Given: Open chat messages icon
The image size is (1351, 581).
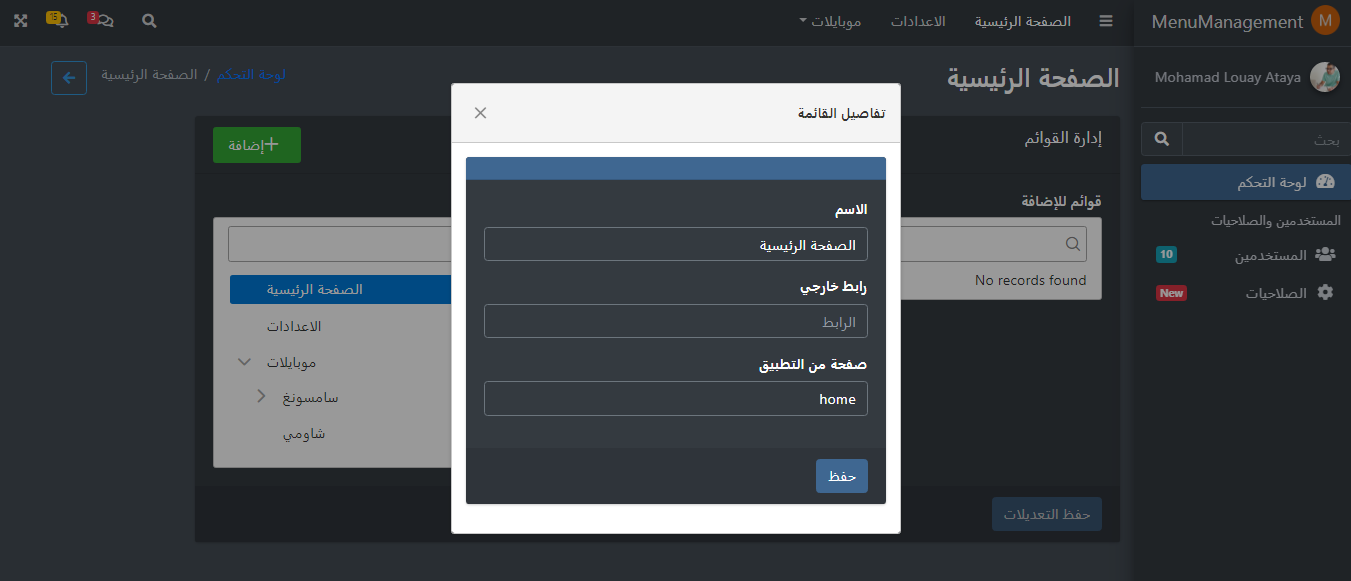Looking at the screenshot, I should point(101,19).
